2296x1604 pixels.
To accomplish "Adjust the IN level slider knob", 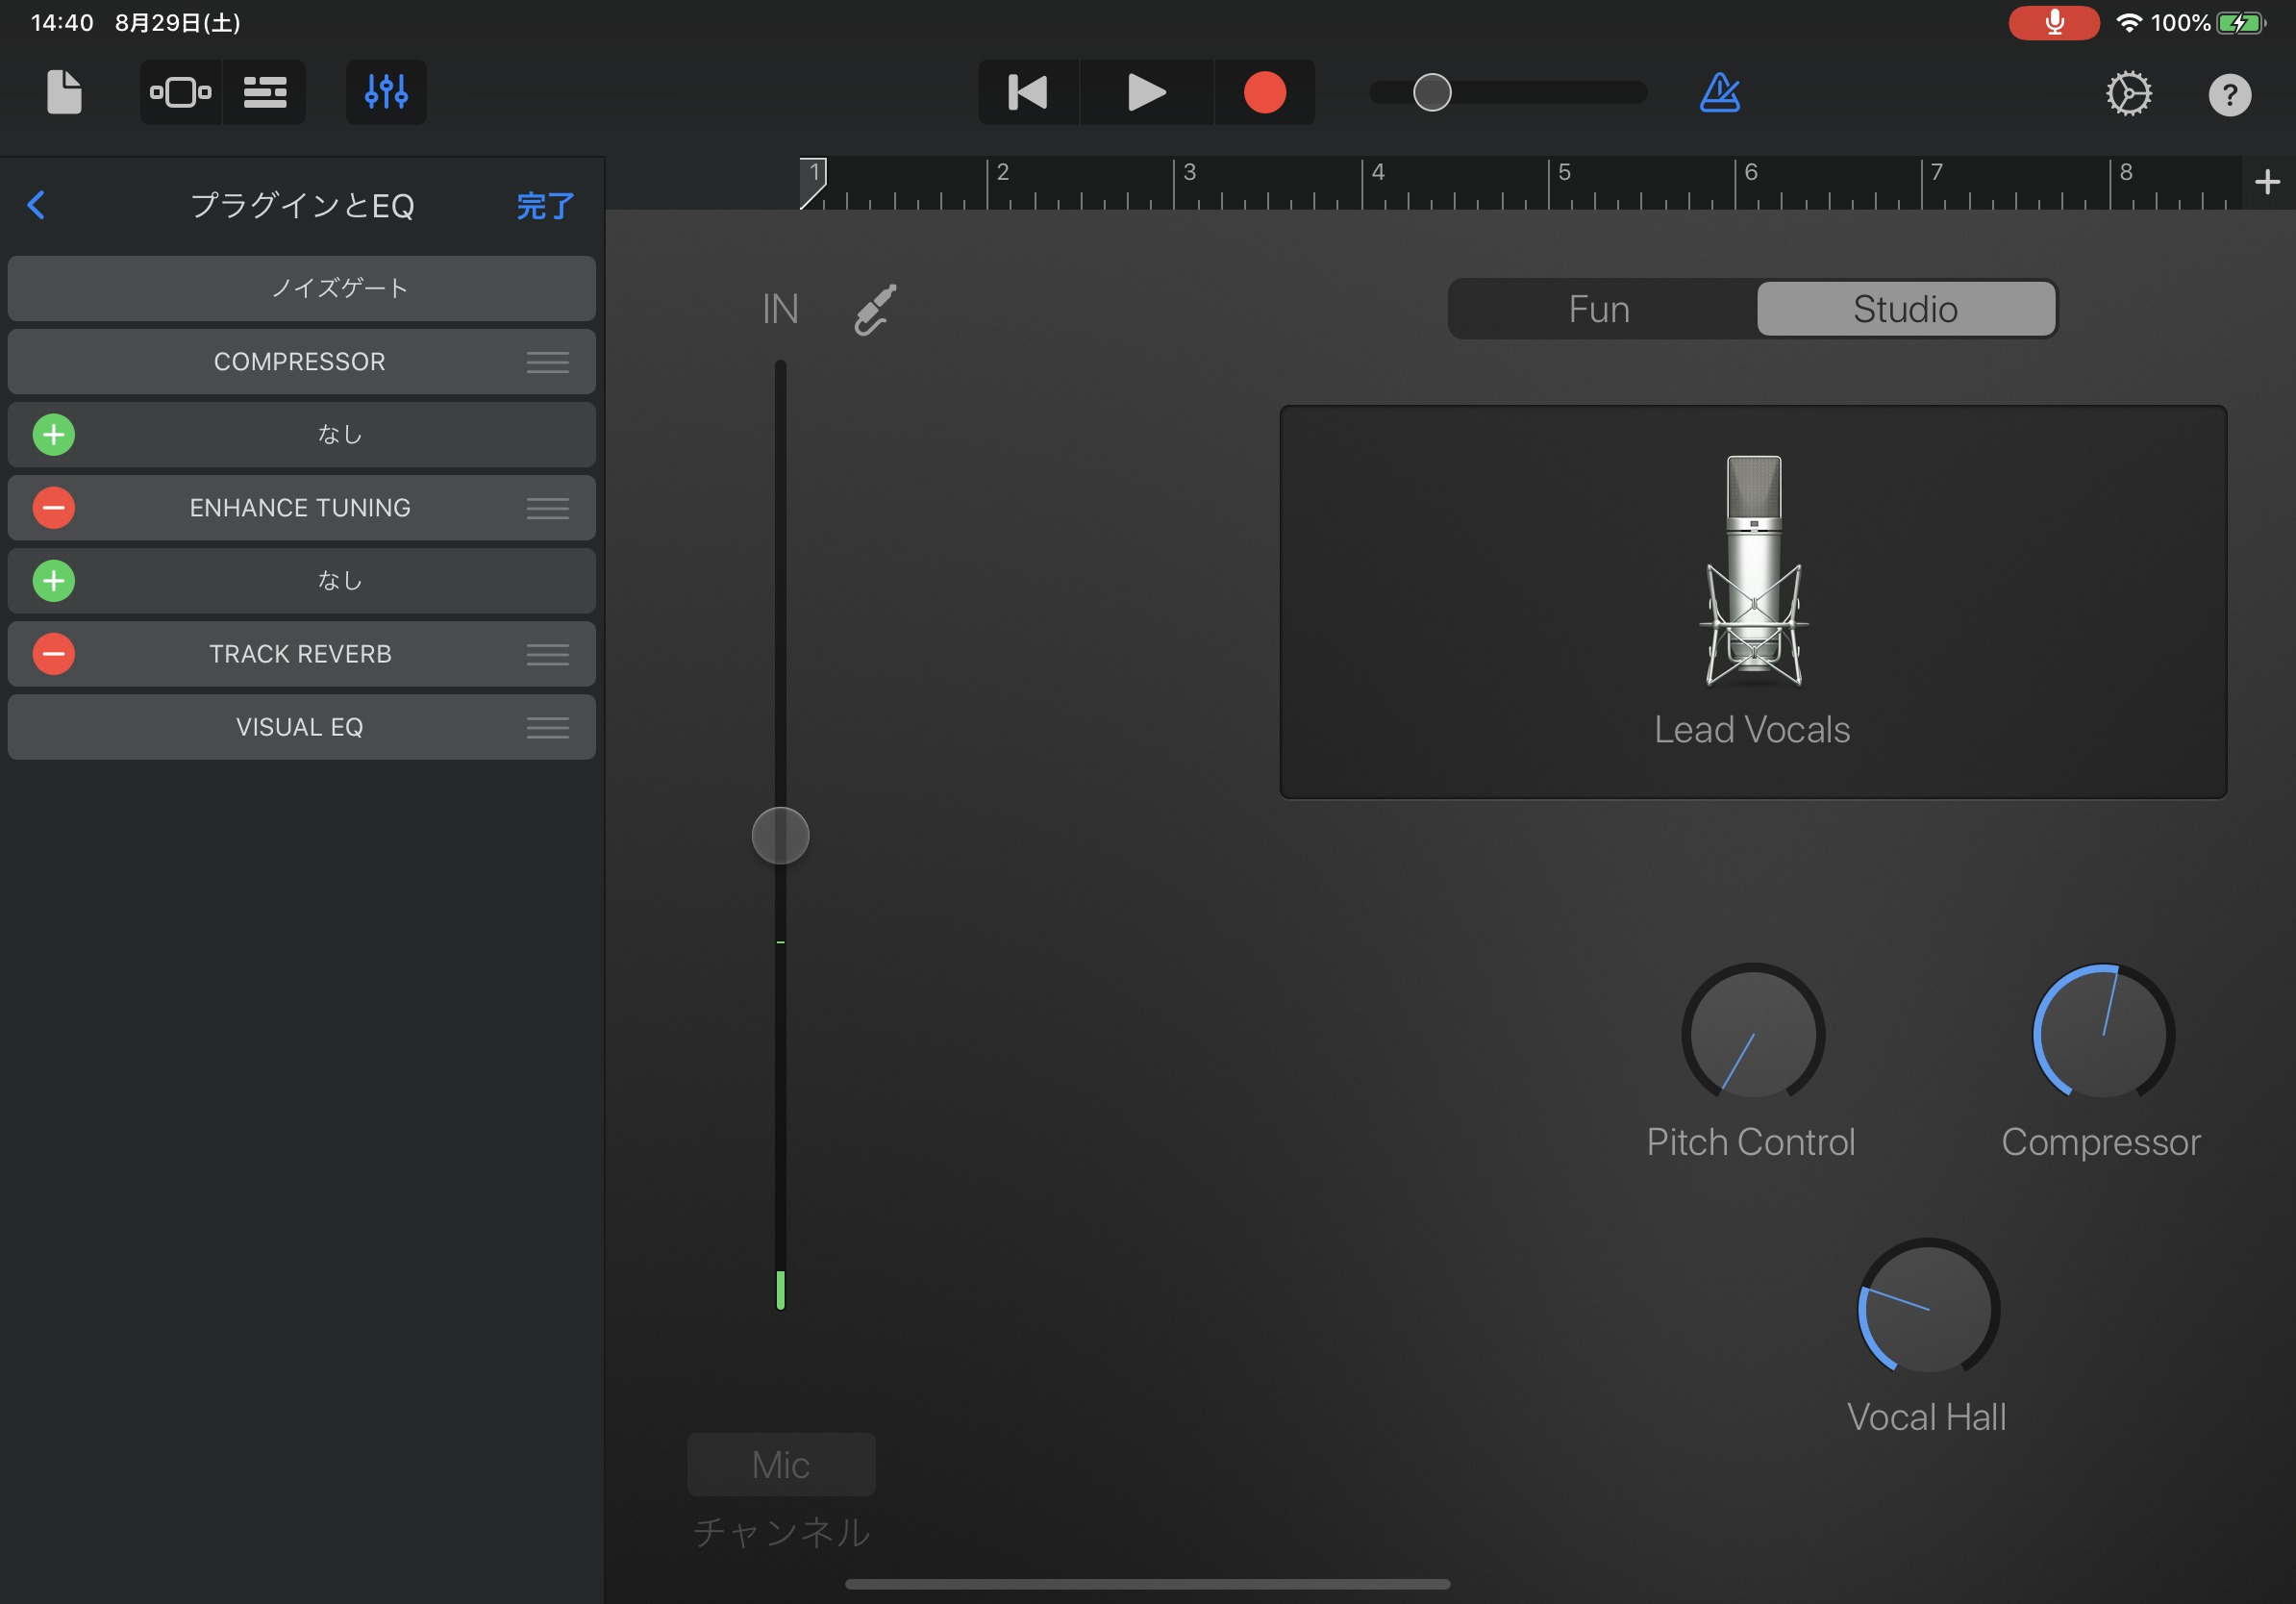I will [780, 835].
